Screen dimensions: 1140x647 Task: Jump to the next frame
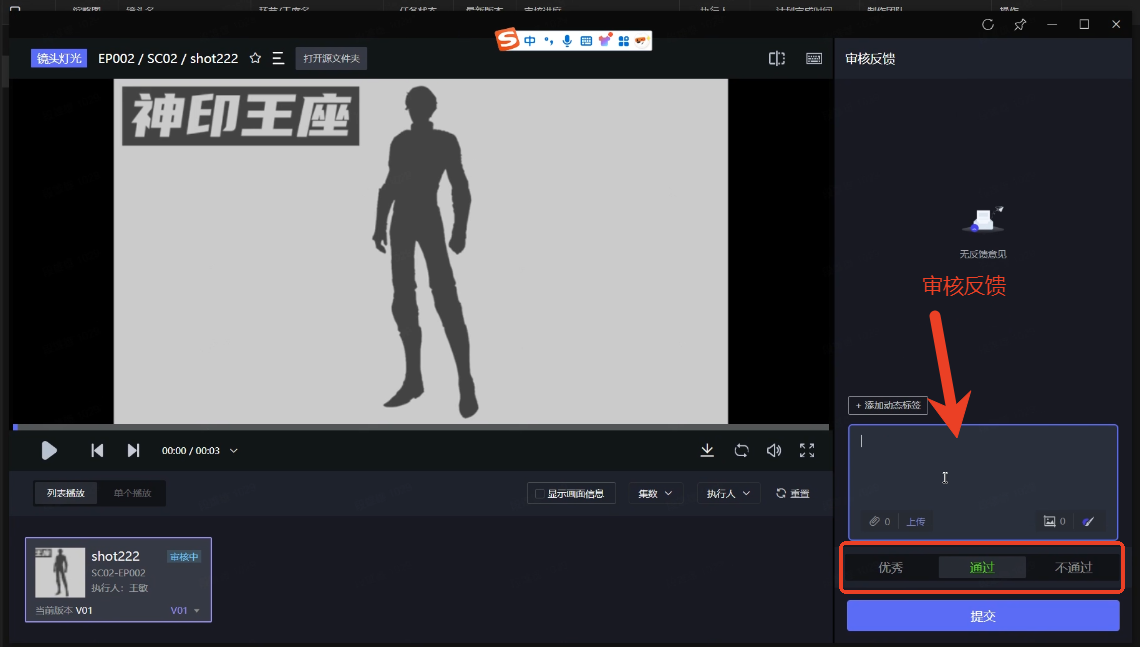133,451
